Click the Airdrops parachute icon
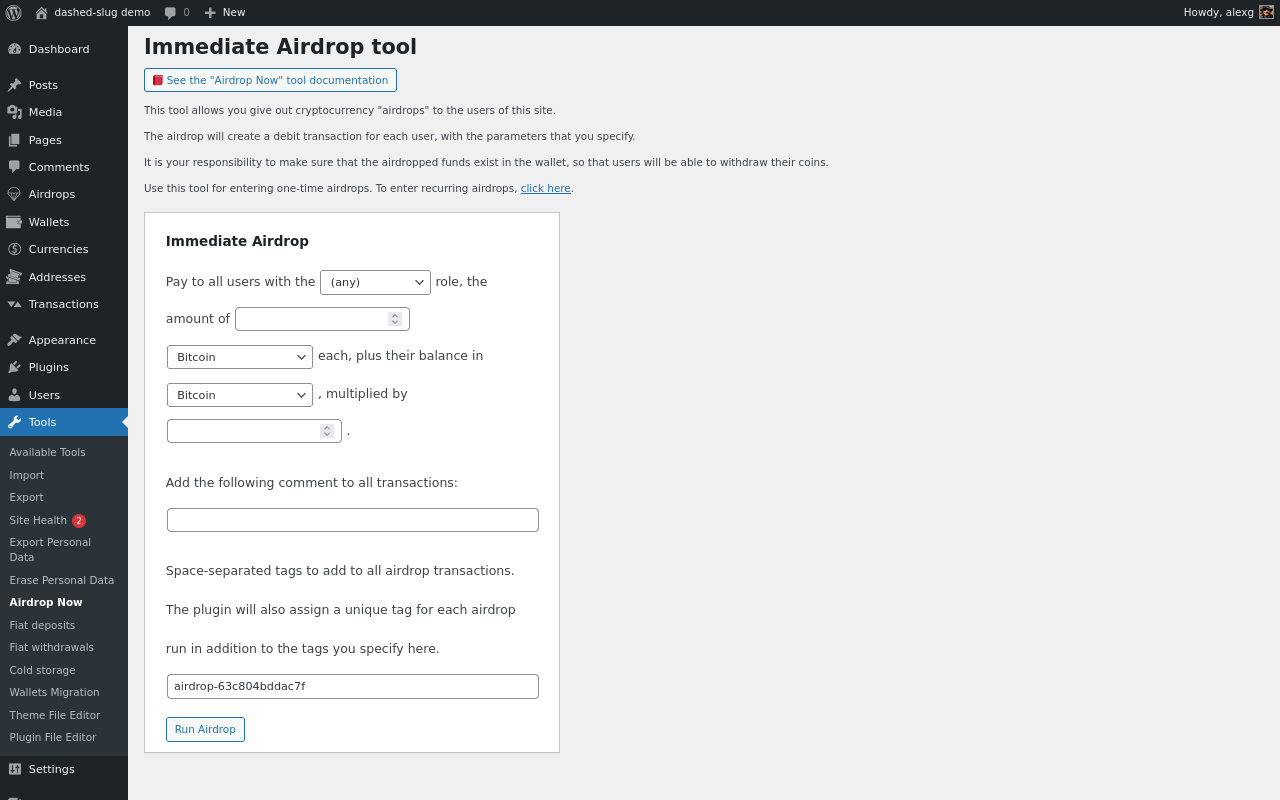Viewport: 1280px width, 800px height. (14, 194)
